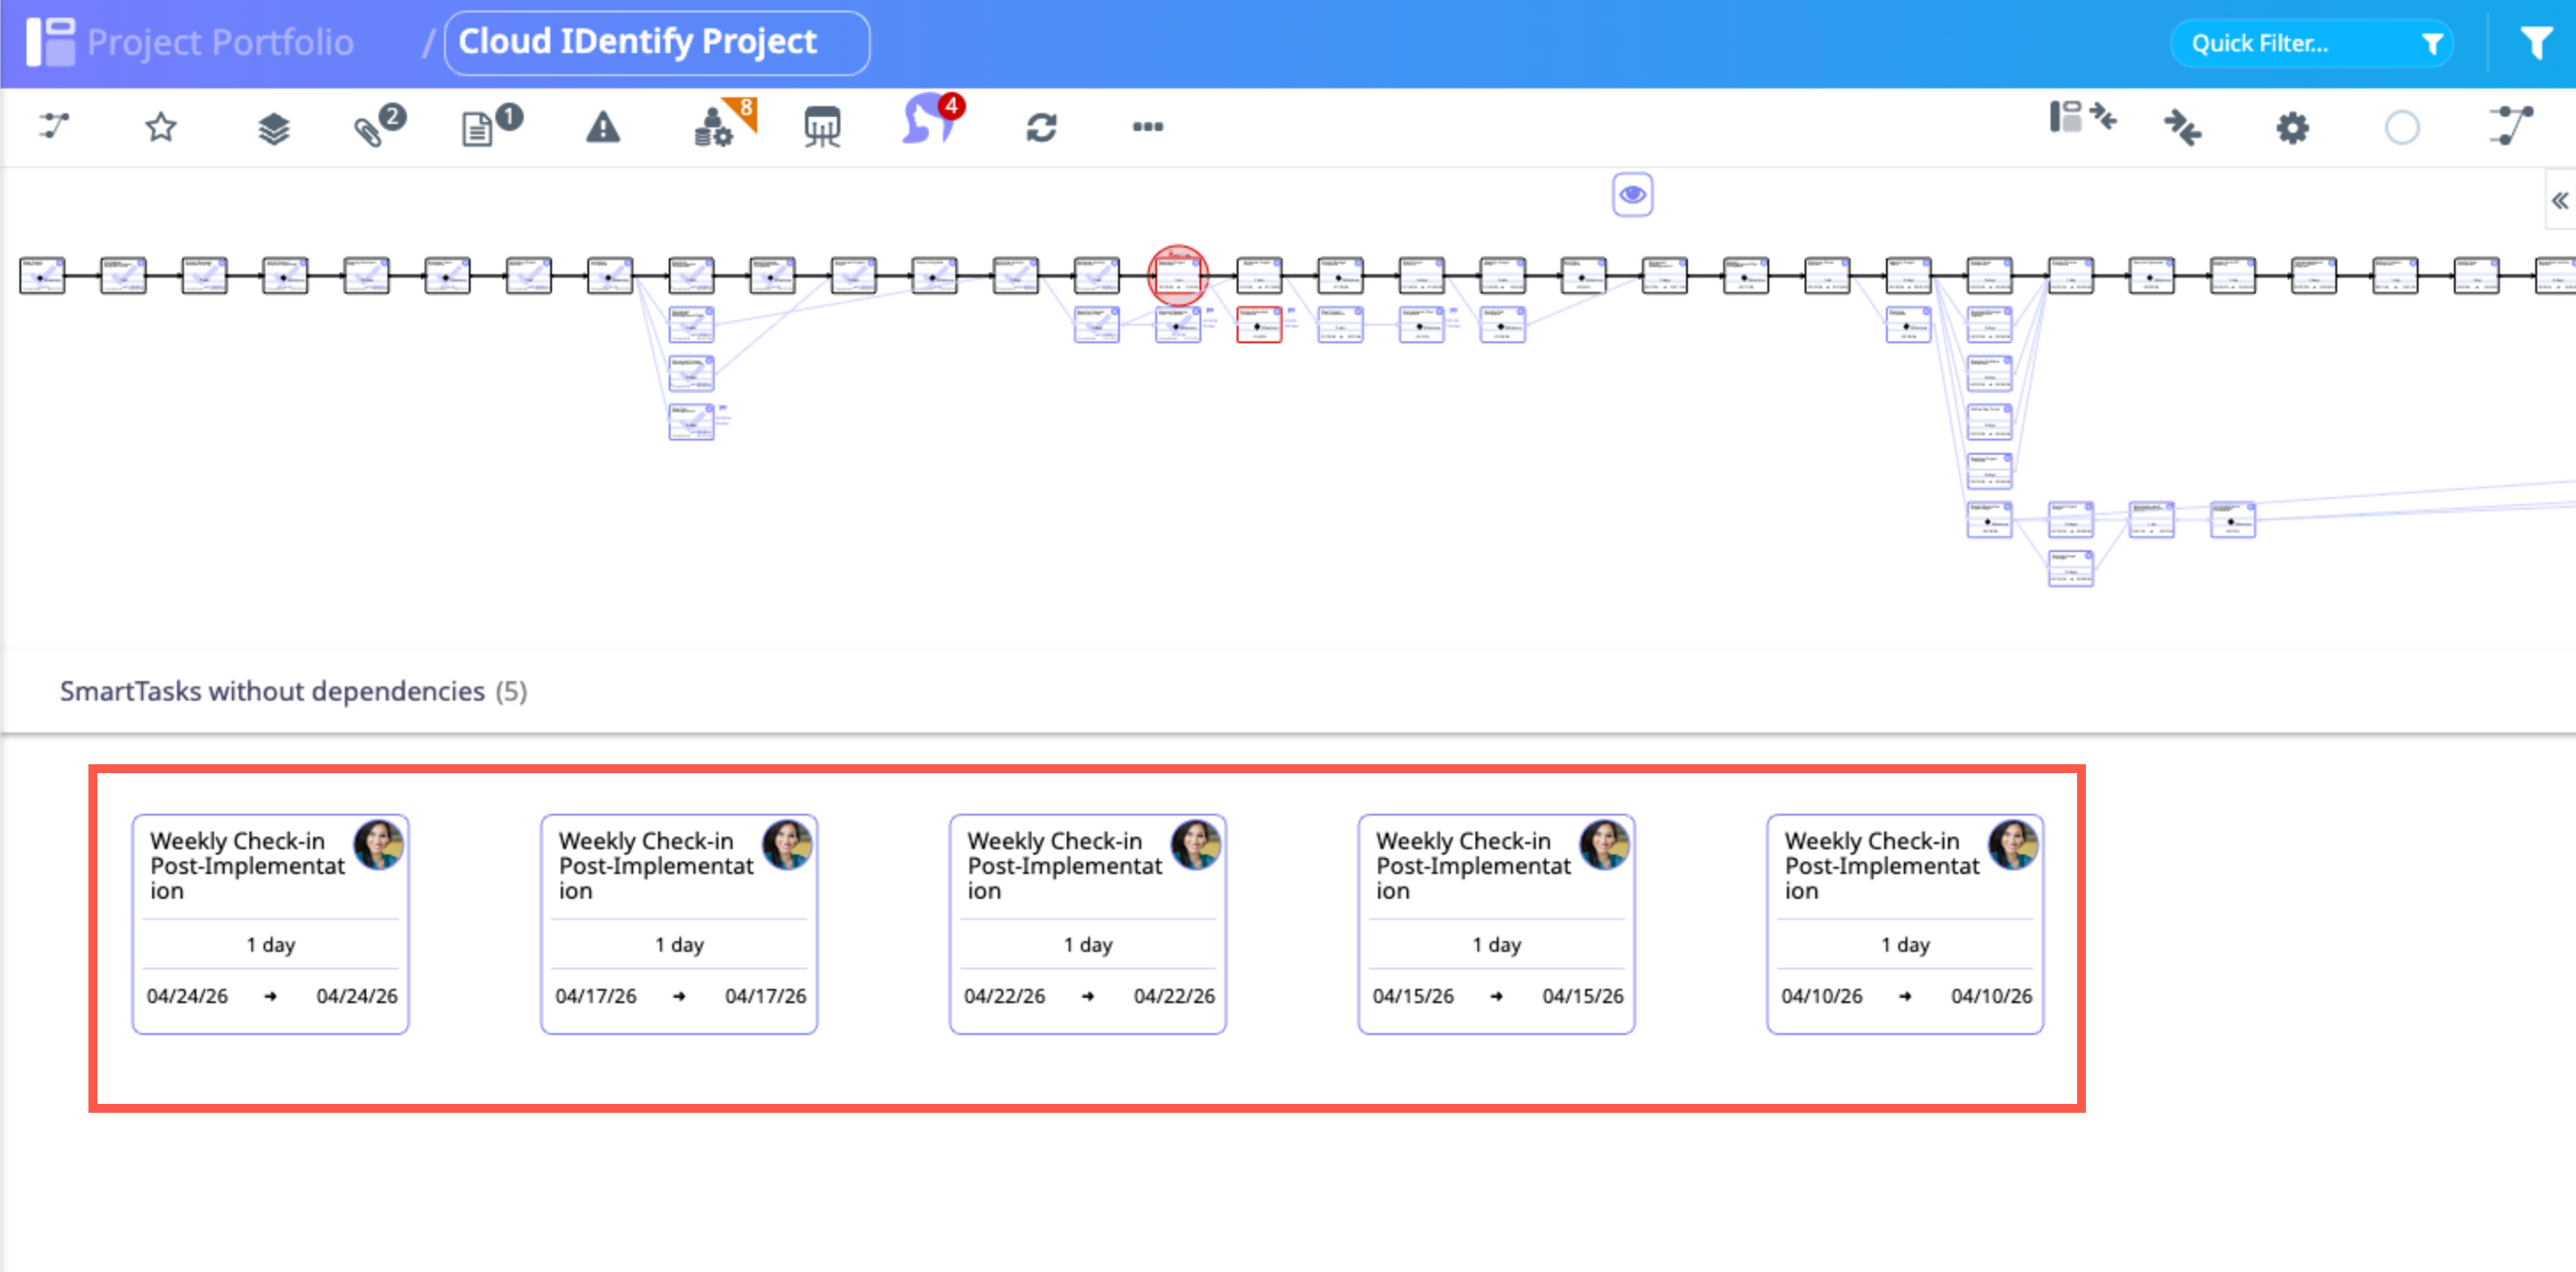Toggle the eye visibility button above network
2576x1272 pixels.
1632,194
